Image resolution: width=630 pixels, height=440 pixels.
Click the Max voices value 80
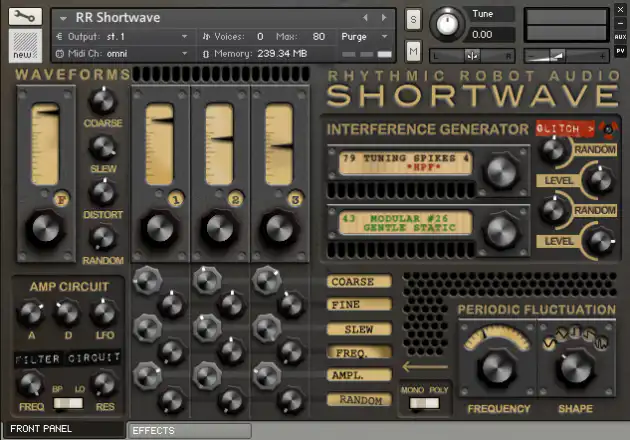[319, 37]
